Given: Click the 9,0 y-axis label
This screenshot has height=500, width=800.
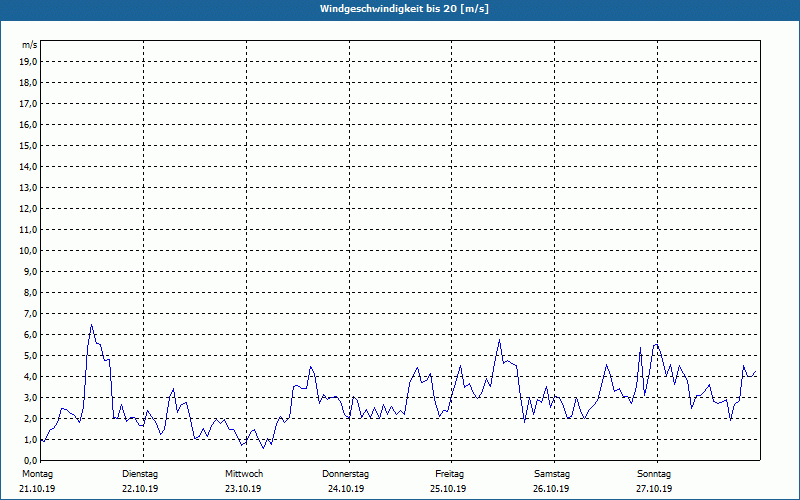Looking at the screenshot, I should [31, 271].
